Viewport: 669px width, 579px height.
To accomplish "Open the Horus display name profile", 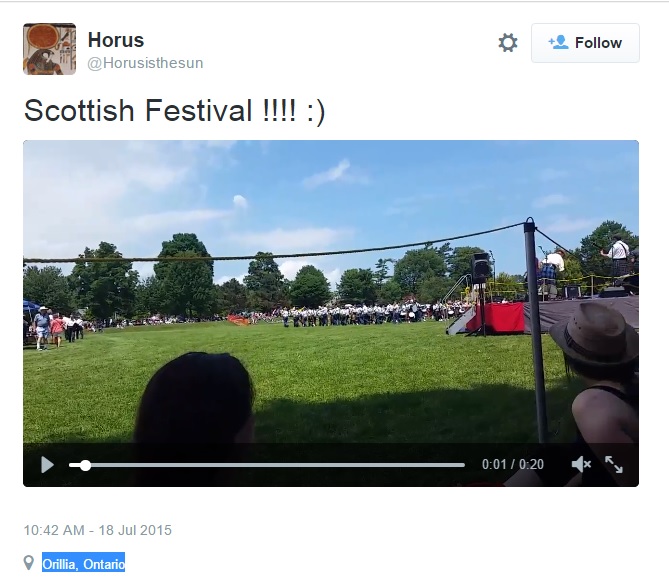I will (116, 40).
